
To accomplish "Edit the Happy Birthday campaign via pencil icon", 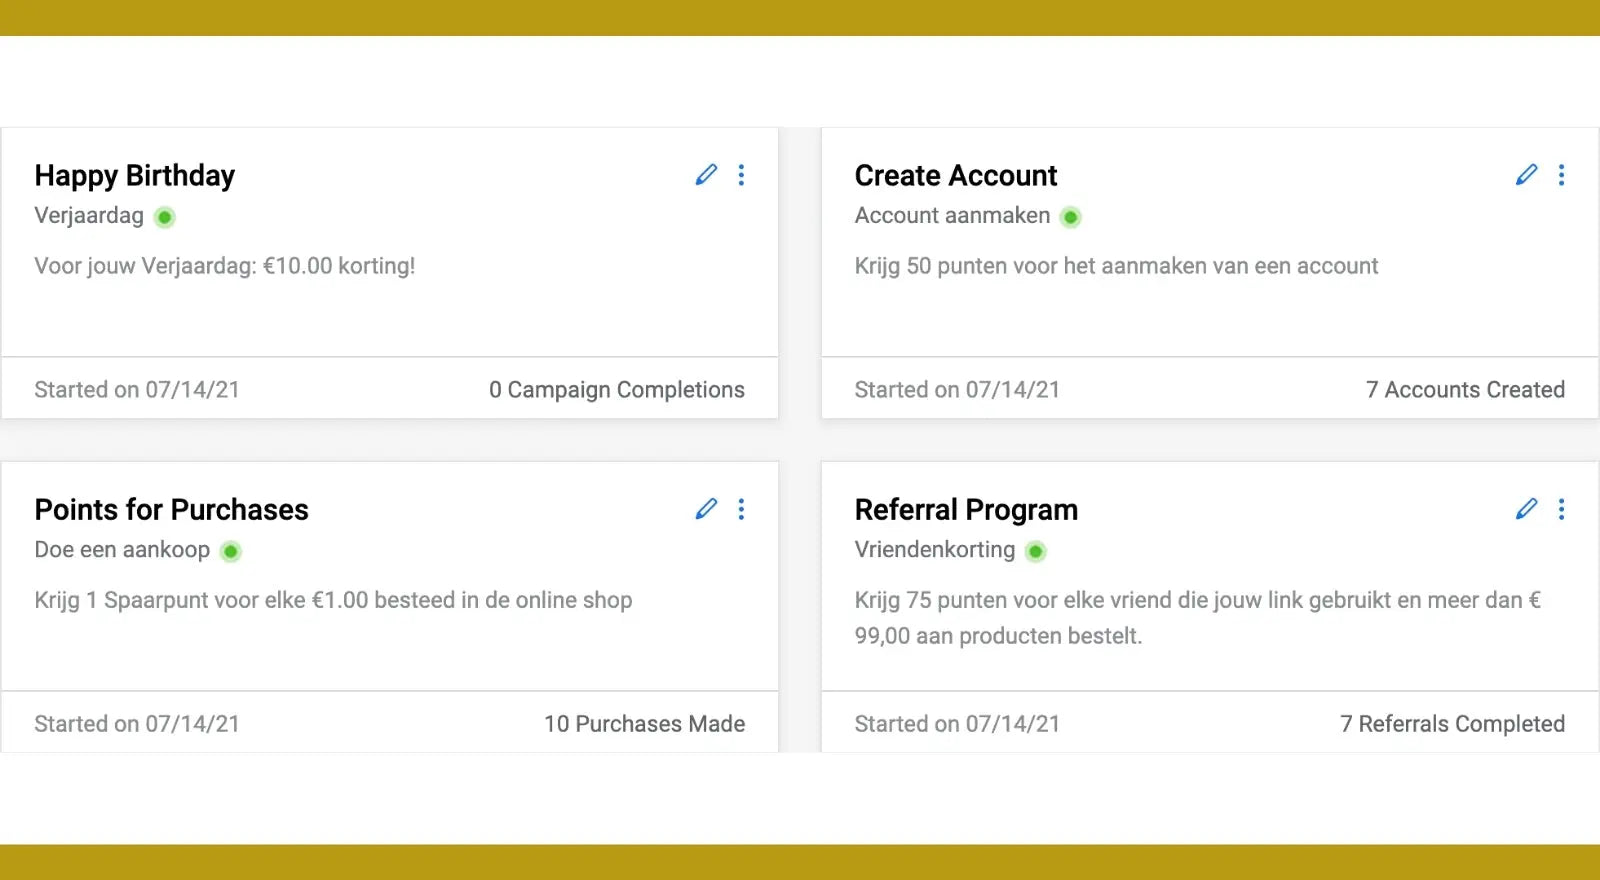I will coord(706,175).
